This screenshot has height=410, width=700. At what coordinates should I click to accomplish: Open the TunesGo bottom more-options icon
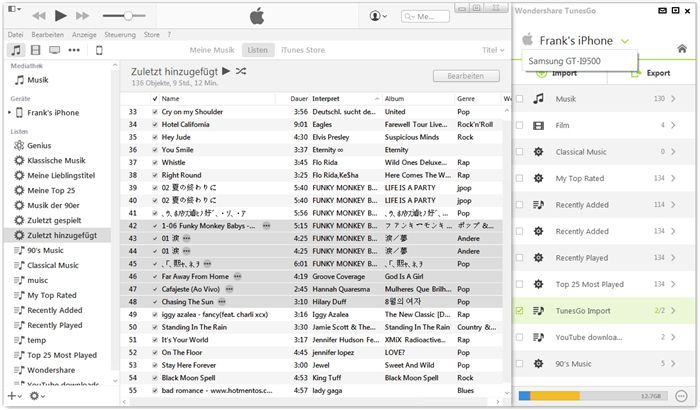[x=681, y=396]
